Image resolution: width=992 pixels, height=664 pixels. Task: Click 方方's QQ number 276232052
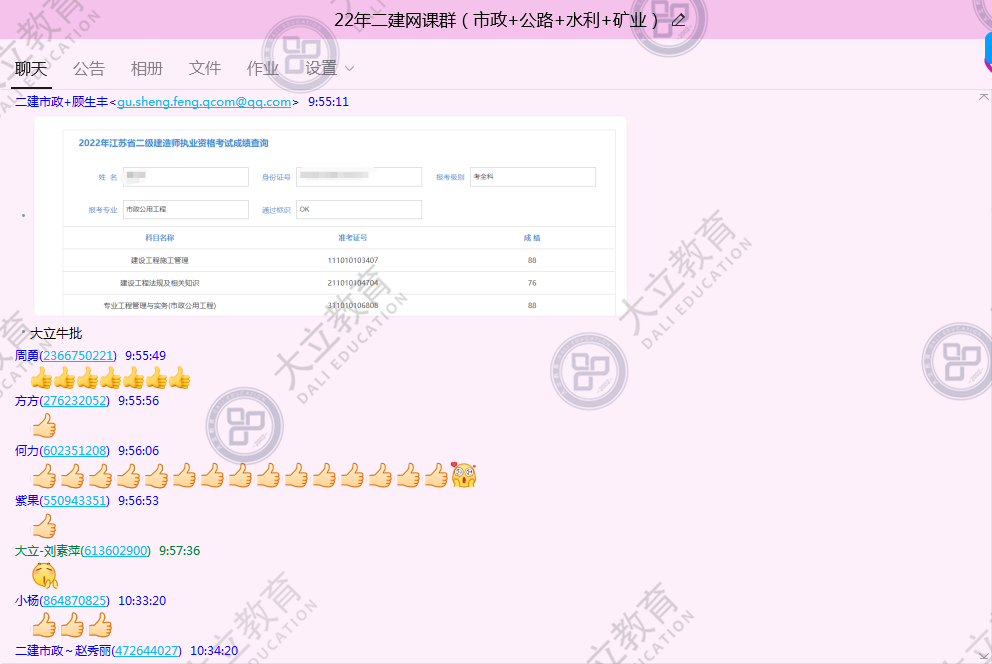pyautogui.click(x=75, y=400)
